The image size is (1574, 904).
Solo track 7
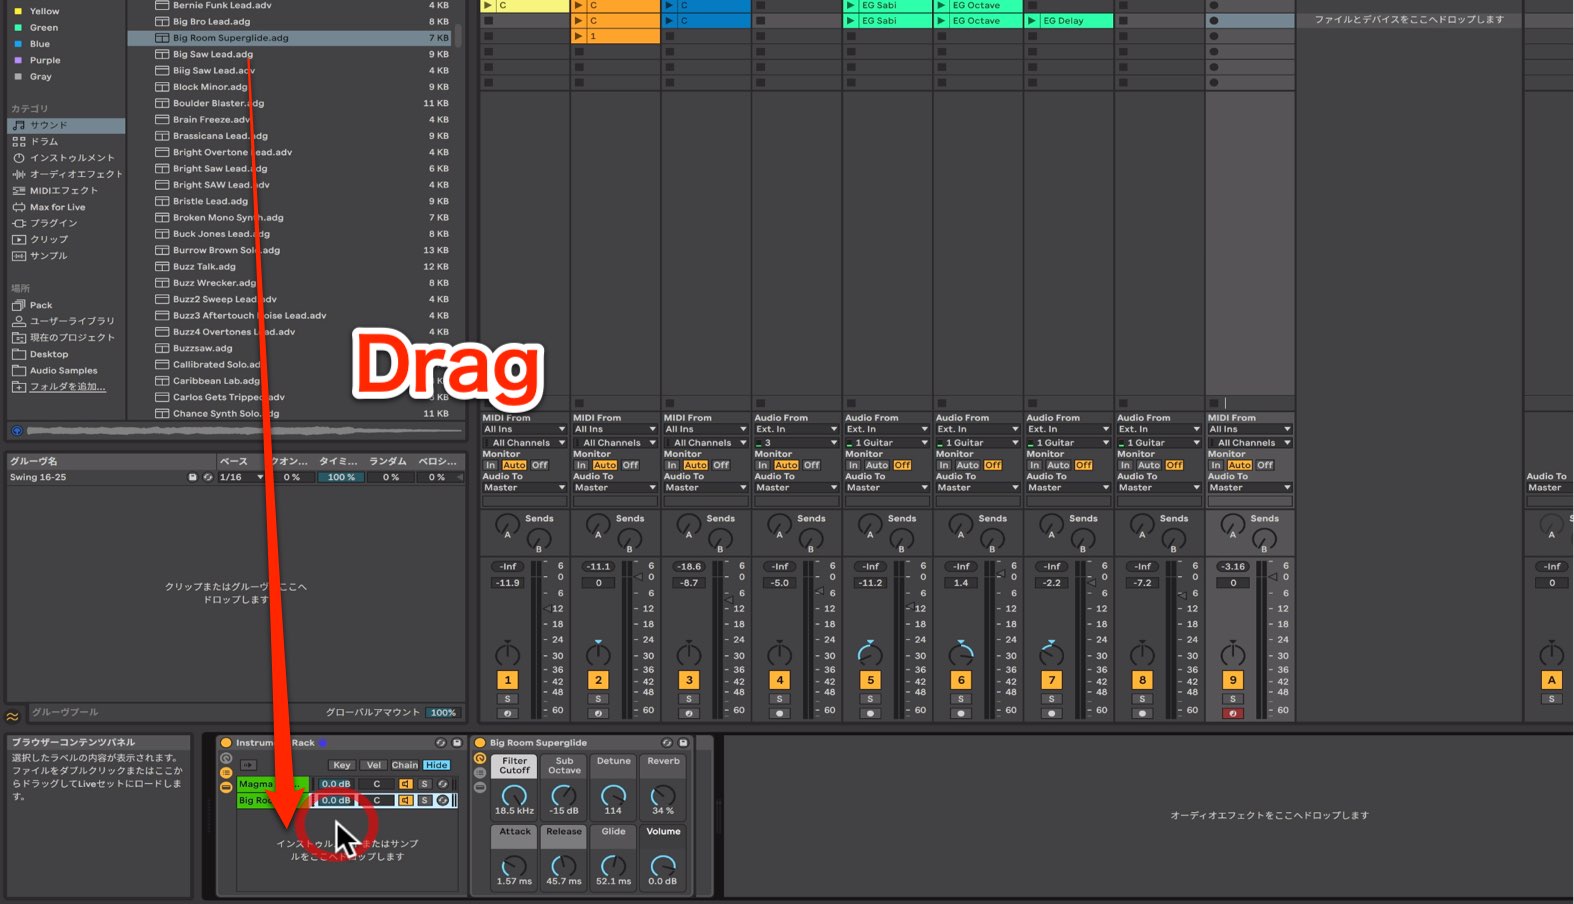pos(1051,699)
